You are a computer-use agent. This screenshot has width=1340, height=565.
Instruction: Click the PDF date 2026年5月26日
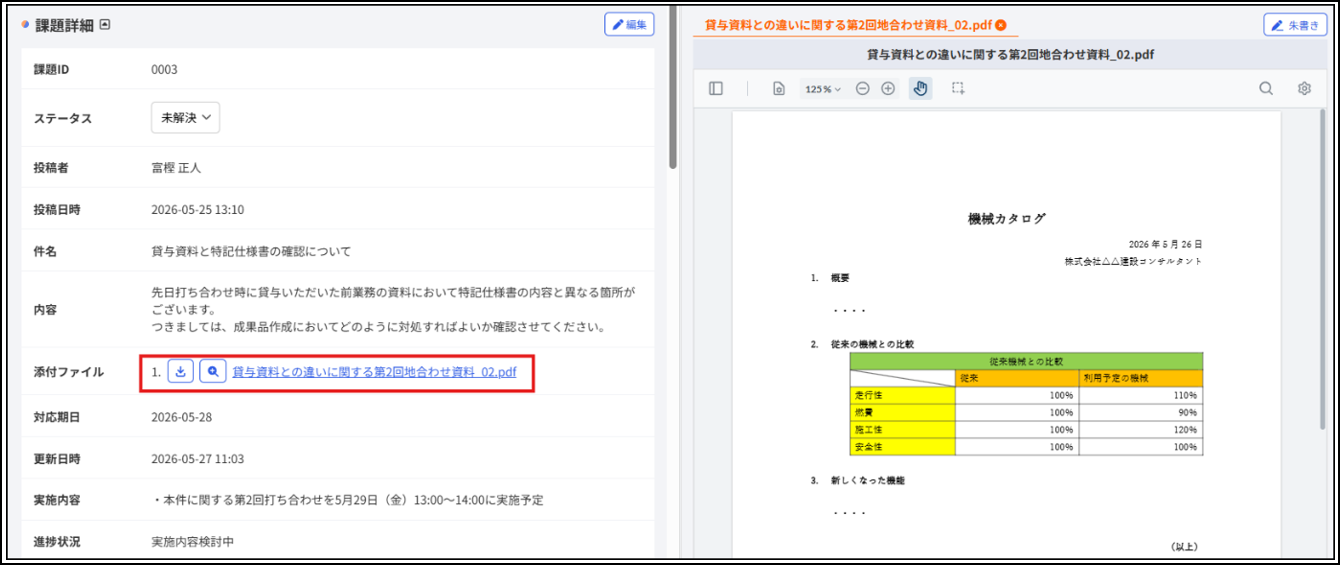click(1165, 244)
